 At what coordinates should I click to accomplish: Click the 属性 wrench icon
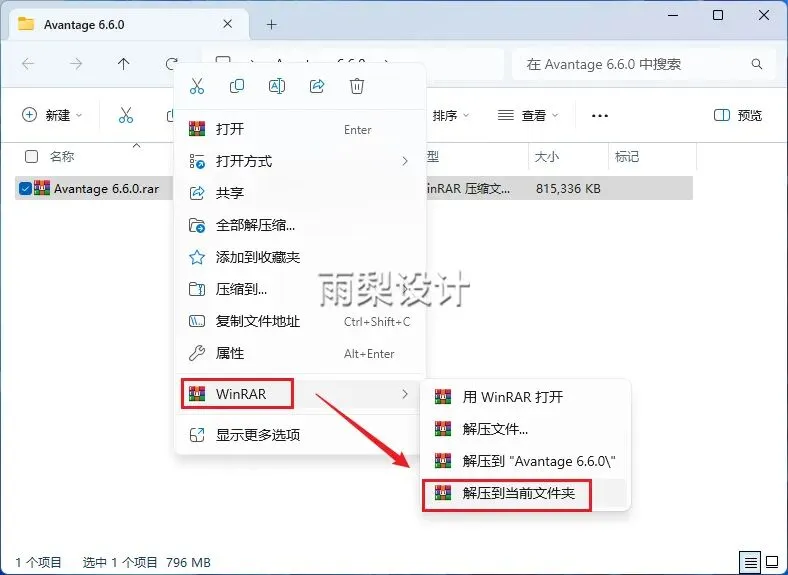click(196, 353)
